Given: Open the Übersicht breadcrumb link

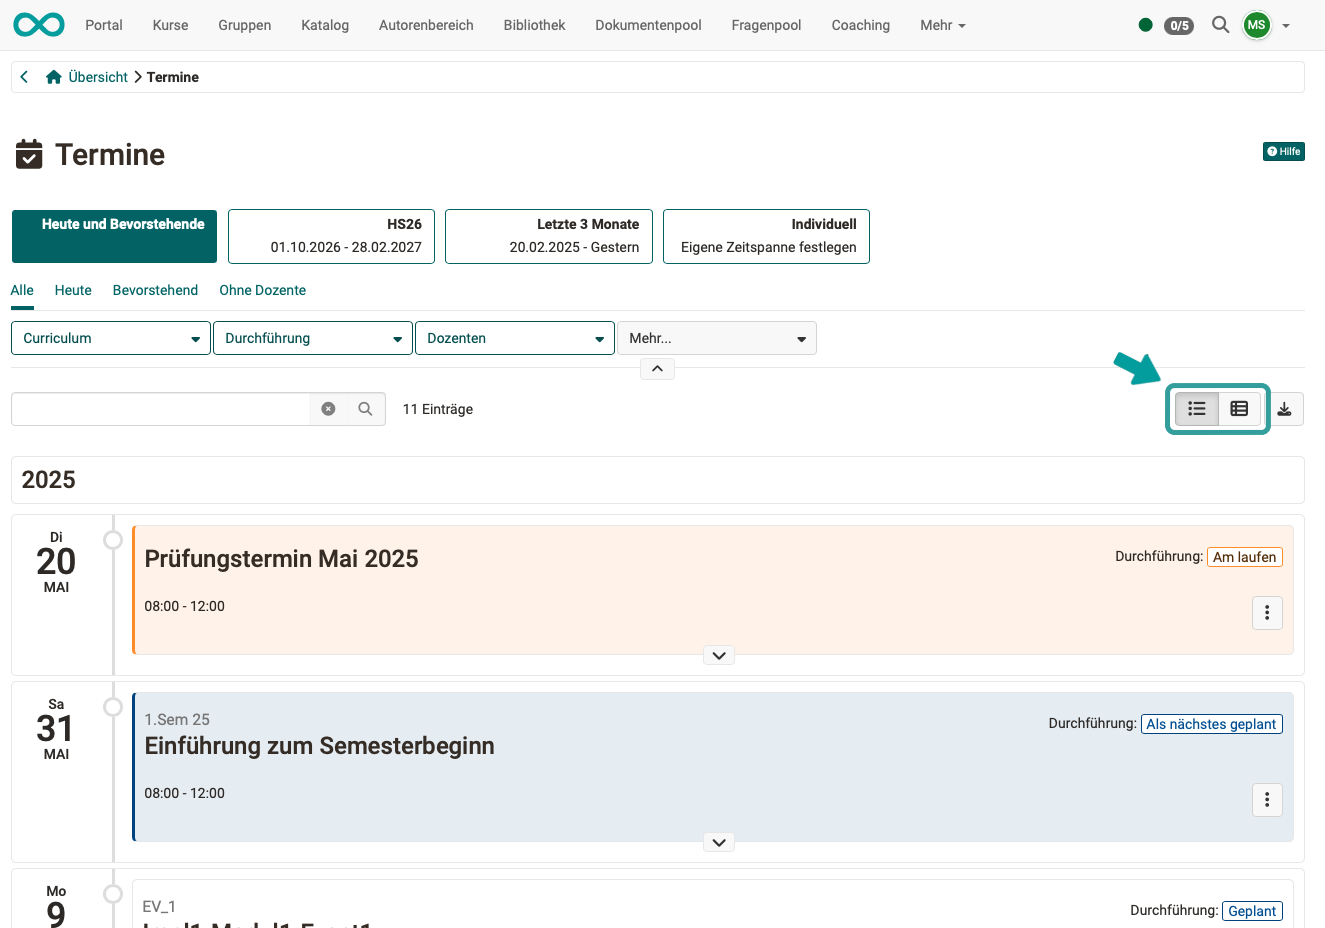Looking at the screenshot, I should click(x=97, y=76).
